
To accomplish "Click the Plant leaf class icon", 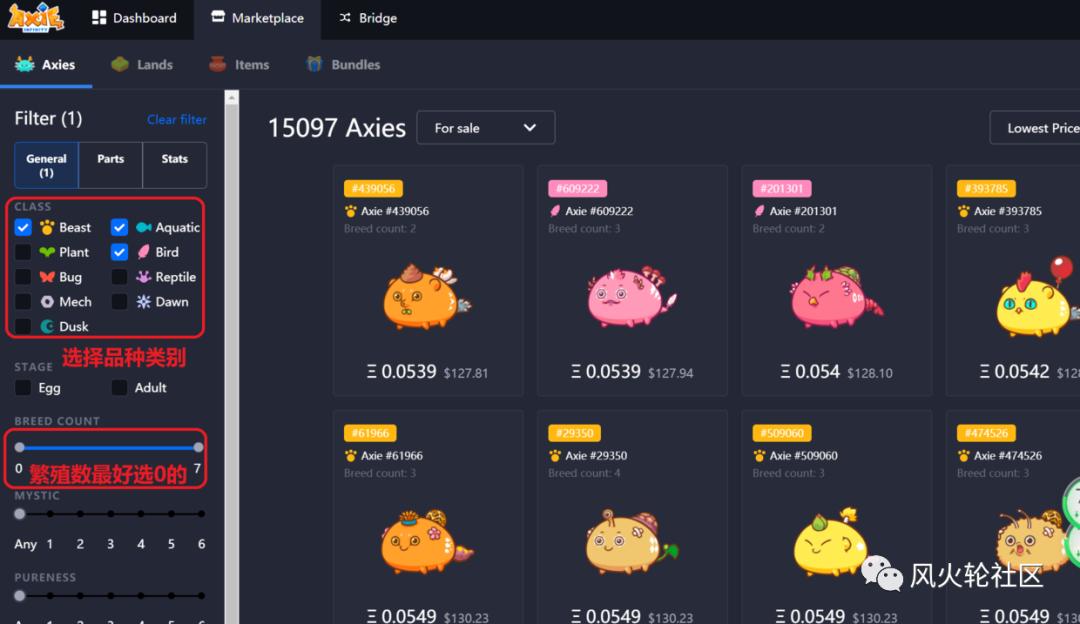I will (47, 252).
